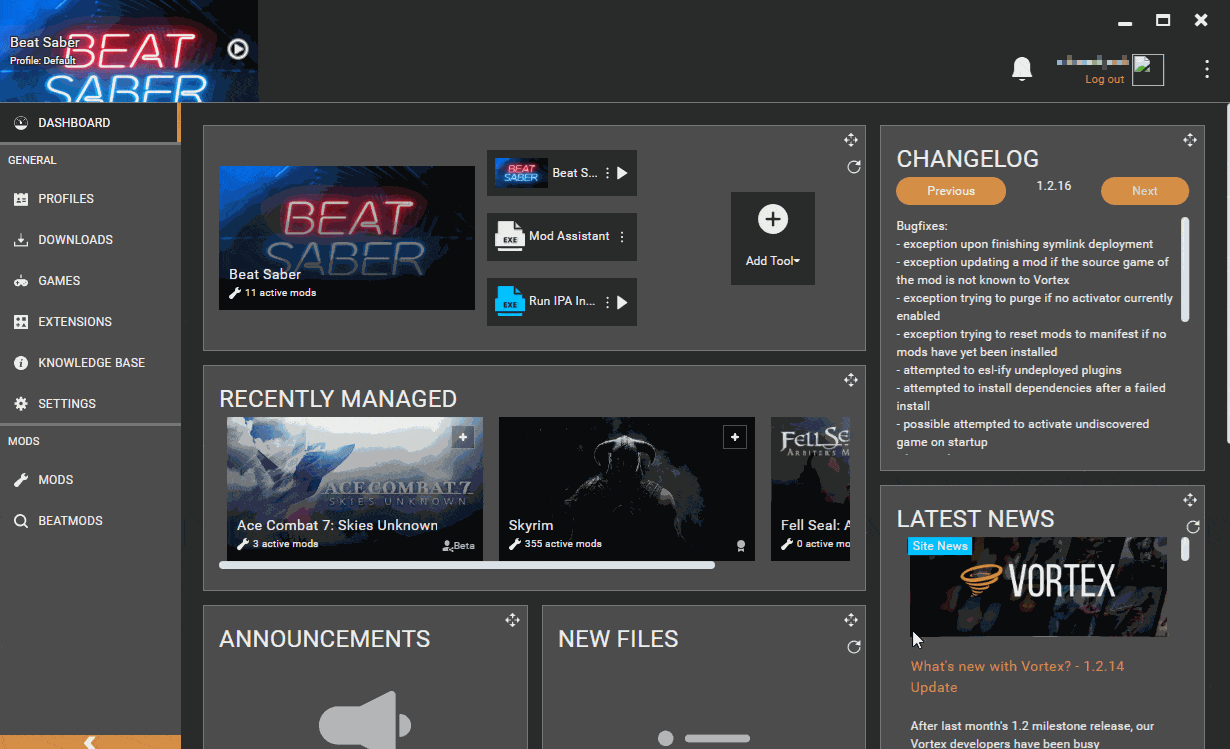This screenshot has height=749, width=1230.
Task: Click the Mods wrench icon
Action: (x=20, y=480)
